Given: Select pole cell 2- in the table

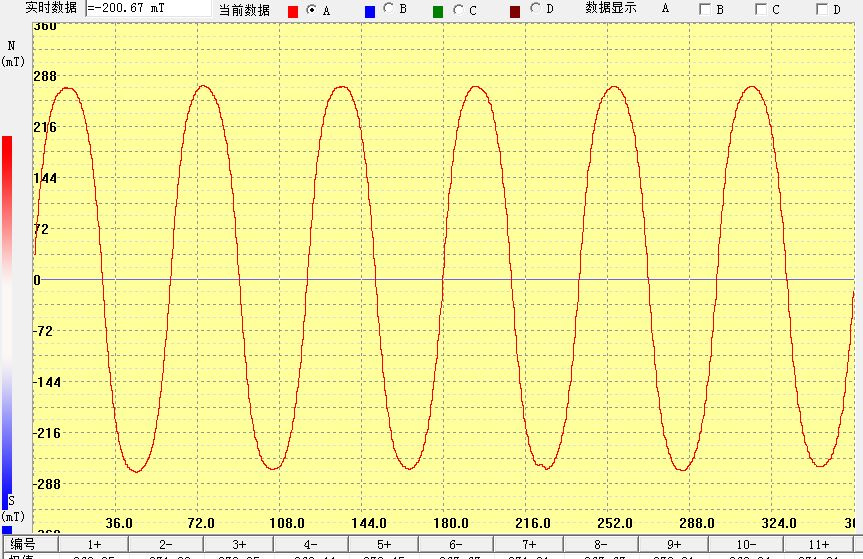Looking at the screenshot, I should point(166,544).
